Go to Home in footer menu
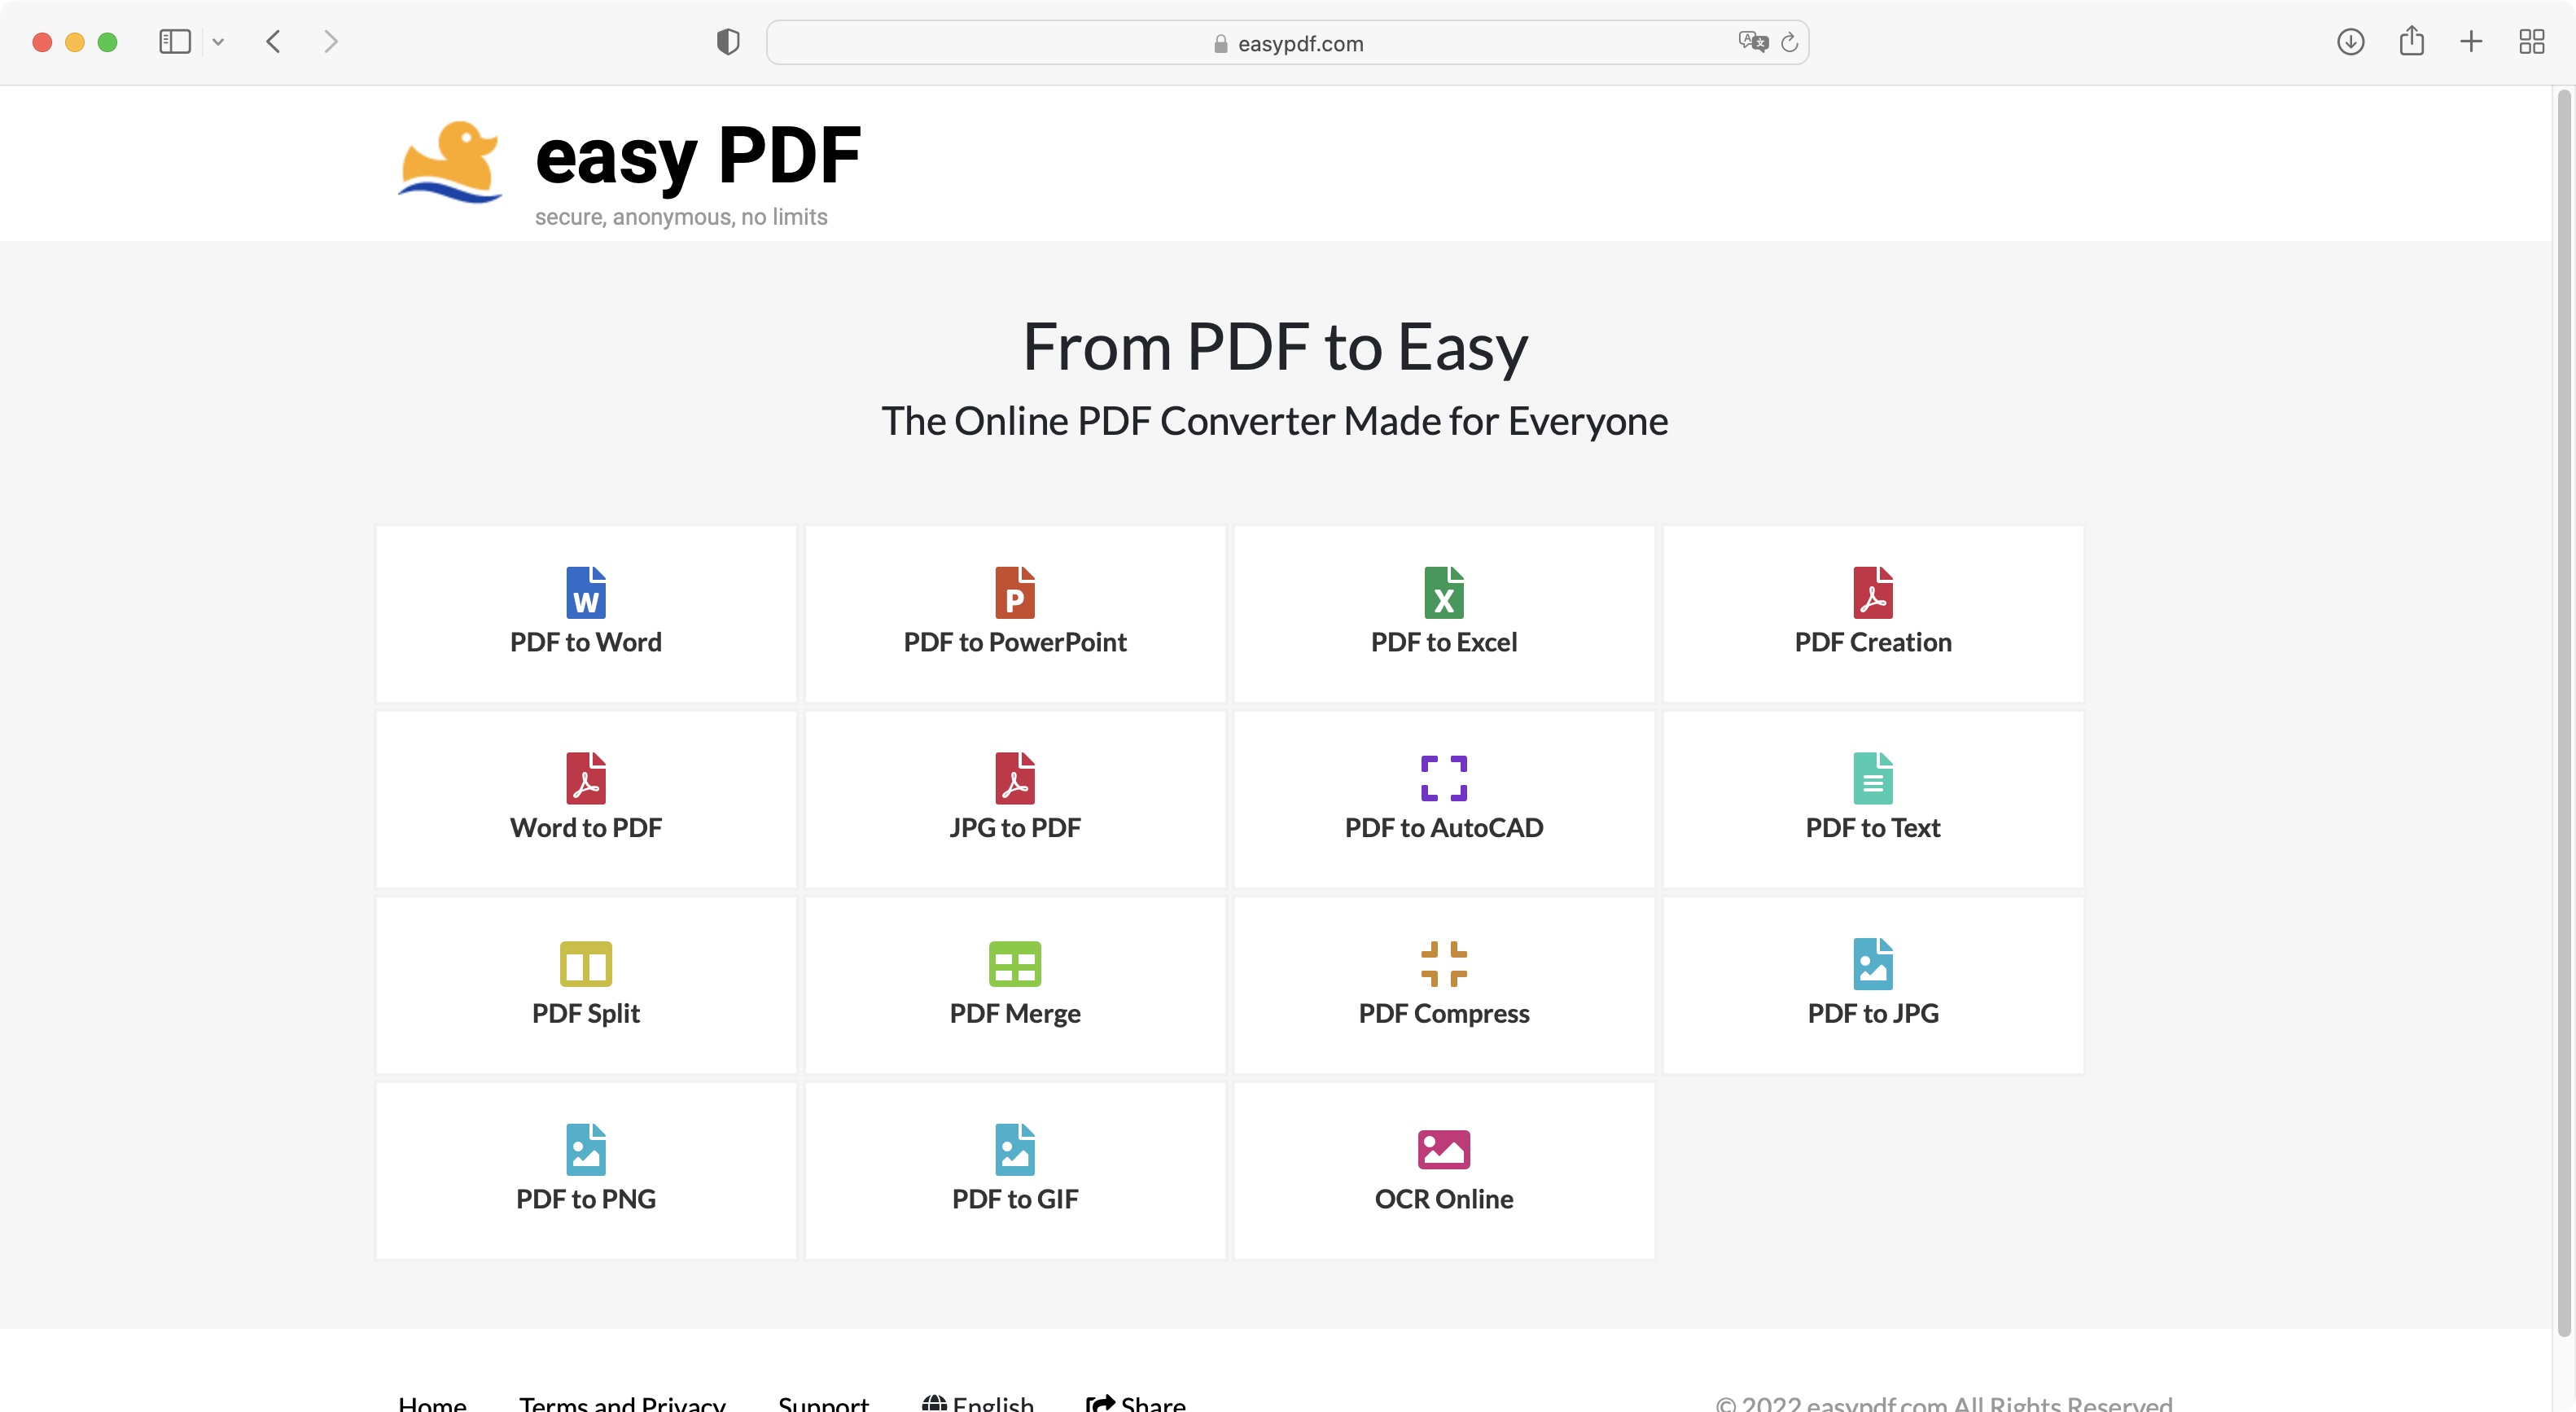This screenshot has height=1412, width=2576. coord(432,1402)
